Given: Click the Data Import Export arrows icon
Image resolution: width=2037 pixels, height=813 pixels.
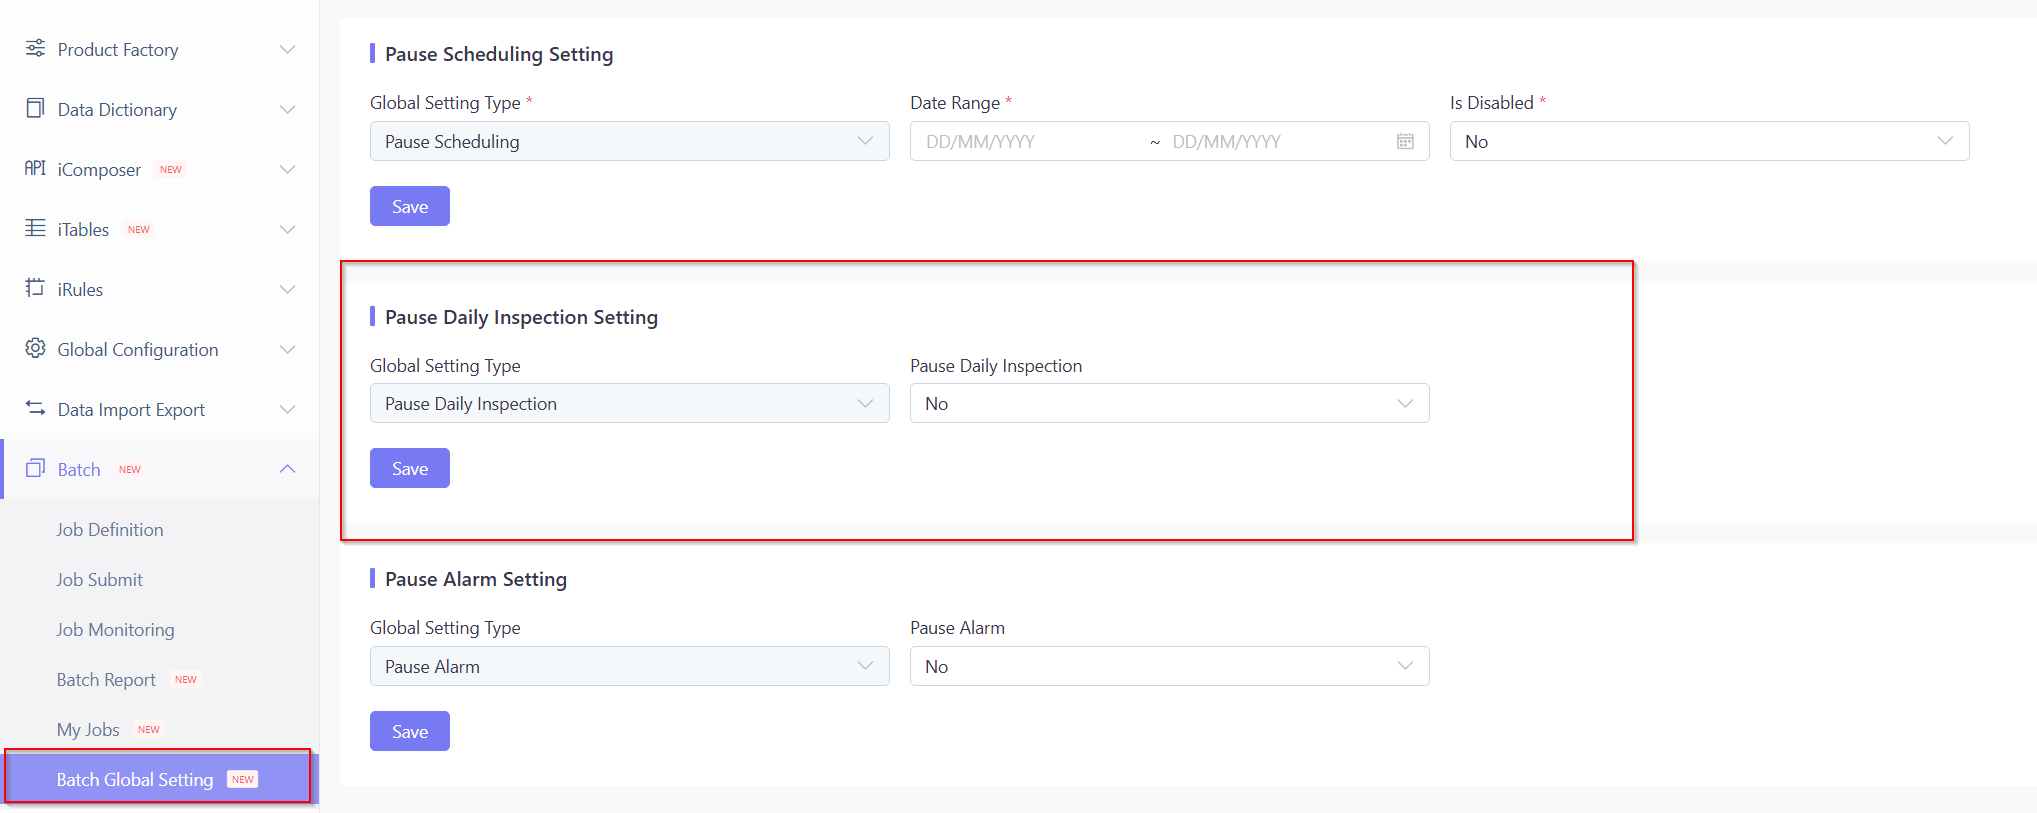Looking at the screenshot, I should (x=35, y=408).
